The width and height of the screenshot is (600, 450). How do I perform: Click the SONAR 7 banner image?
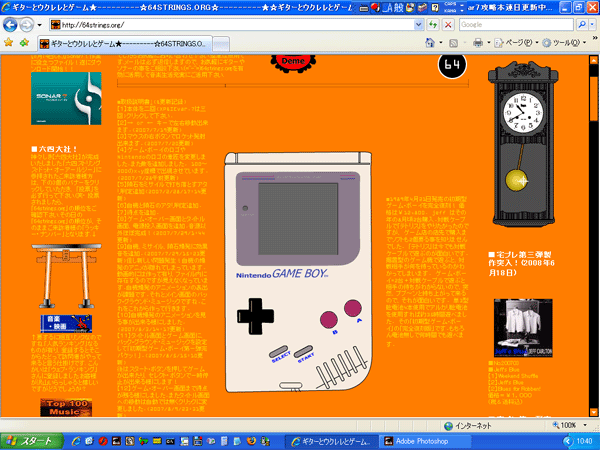pos(66,98)
